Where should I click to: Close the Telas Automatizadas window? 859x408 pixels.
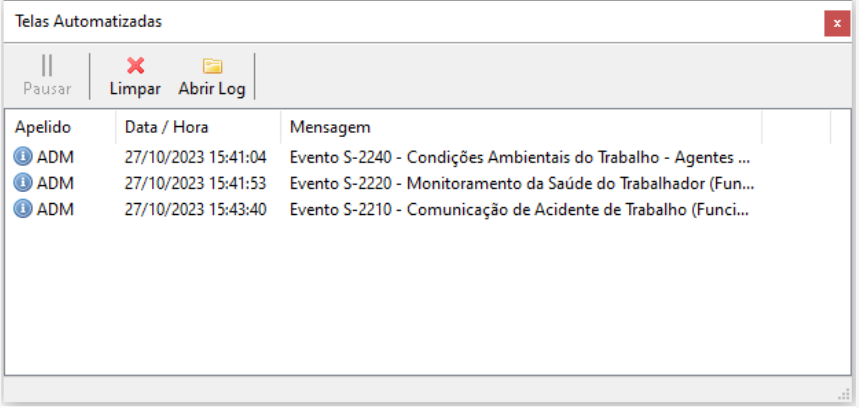tap(837, 24)
